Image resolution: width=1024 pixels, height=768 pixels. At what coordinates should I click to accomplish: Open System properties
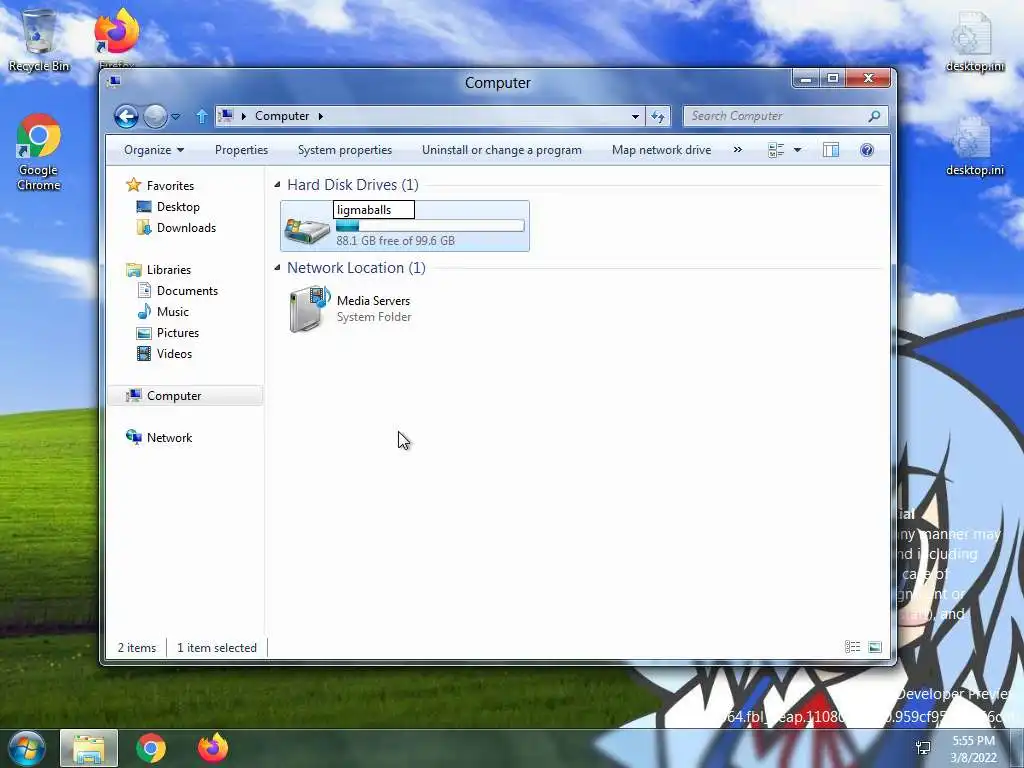tap(345, 150)
